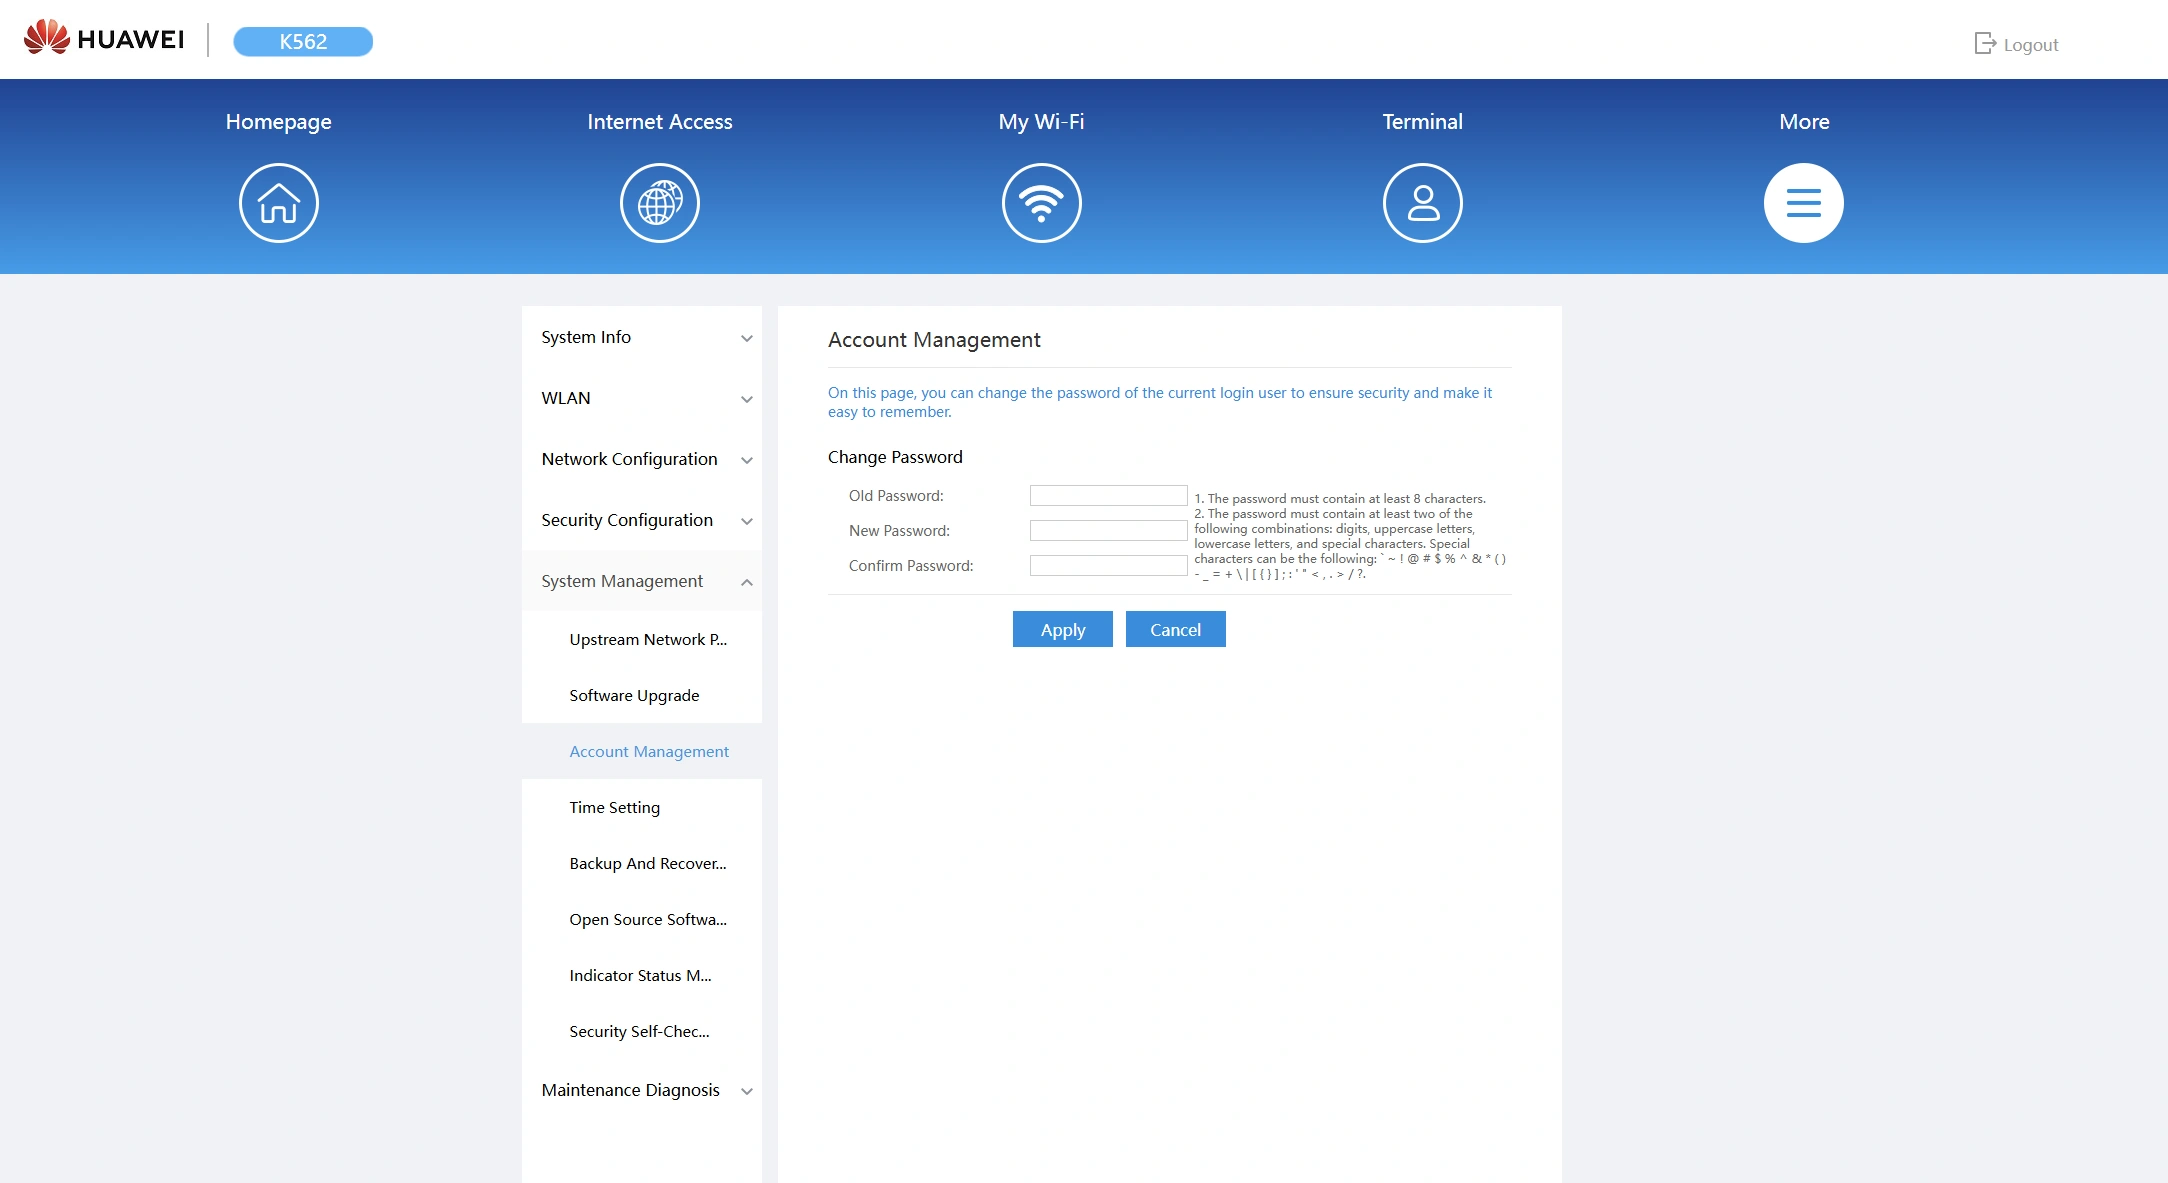Open Backup And Recovery menu item
The height and width of the screenshot is (1183, 2168).
point(647,863)
